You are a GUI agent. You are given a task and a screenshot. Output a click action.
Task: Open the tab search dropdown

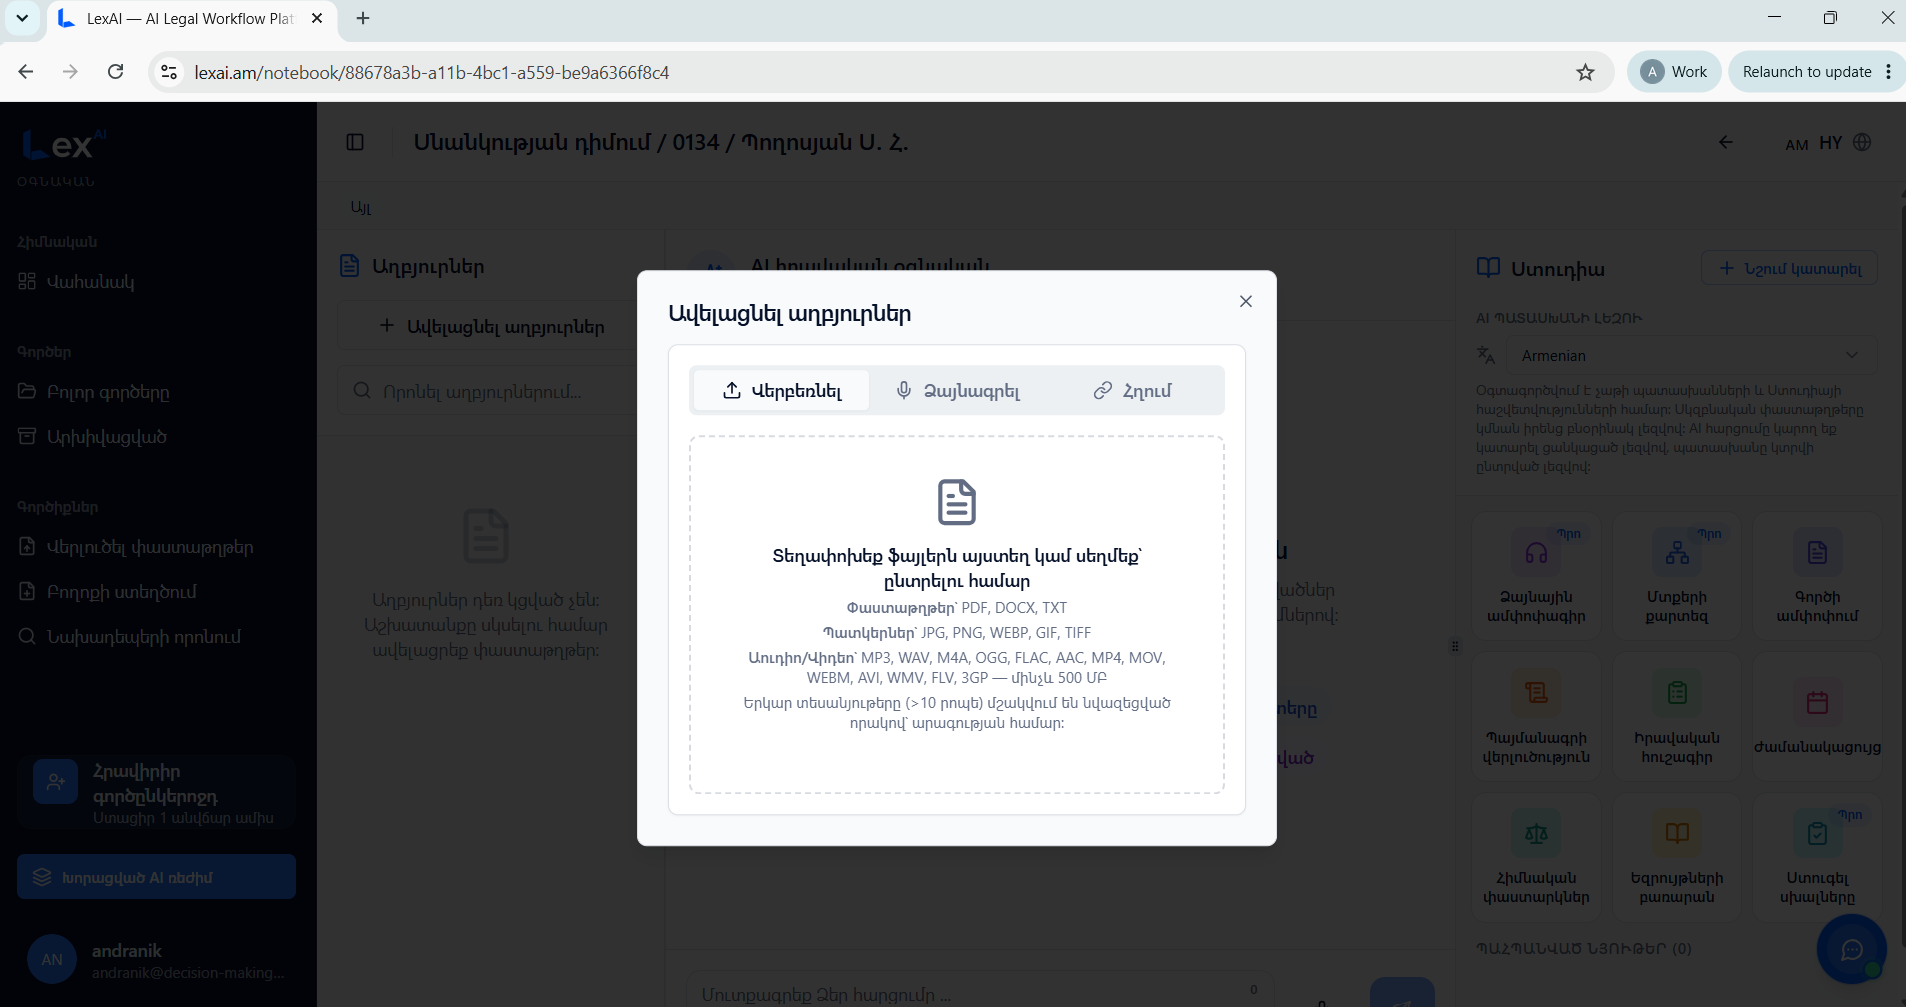tap(22, 18)
